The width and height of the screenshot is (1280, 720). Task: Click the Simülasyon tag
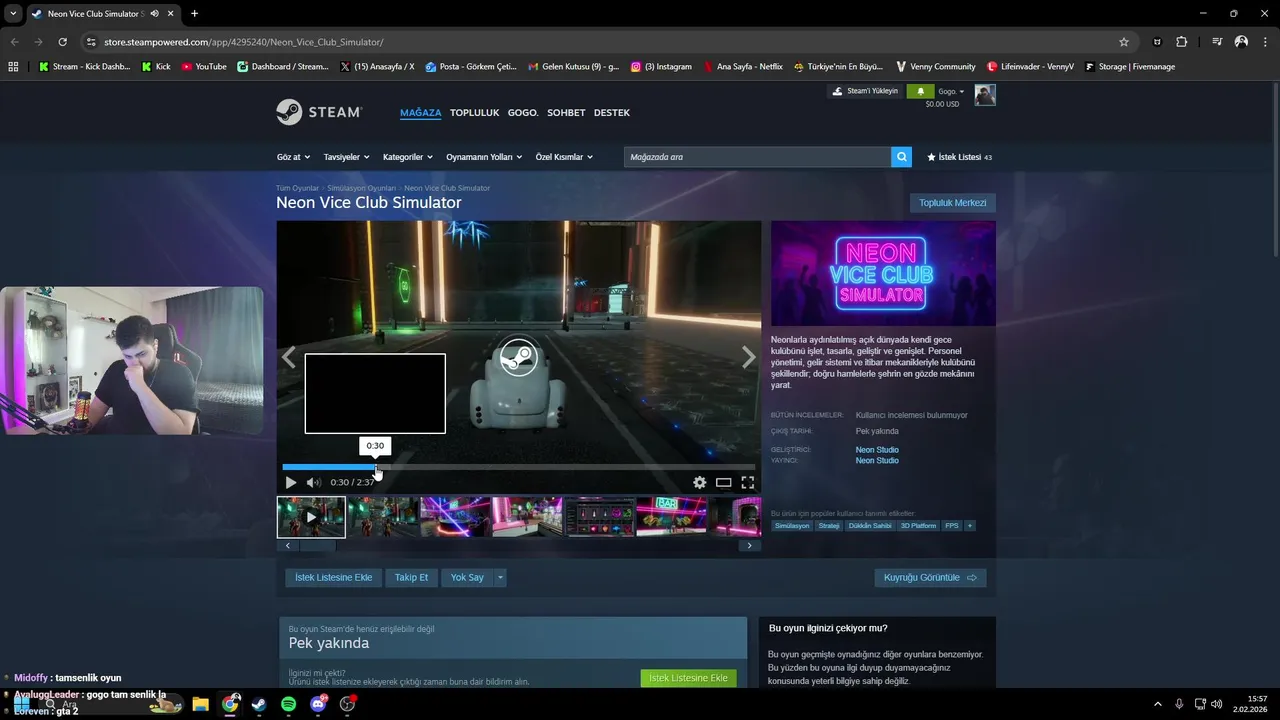pyautogui.click(x=792, y=525)
